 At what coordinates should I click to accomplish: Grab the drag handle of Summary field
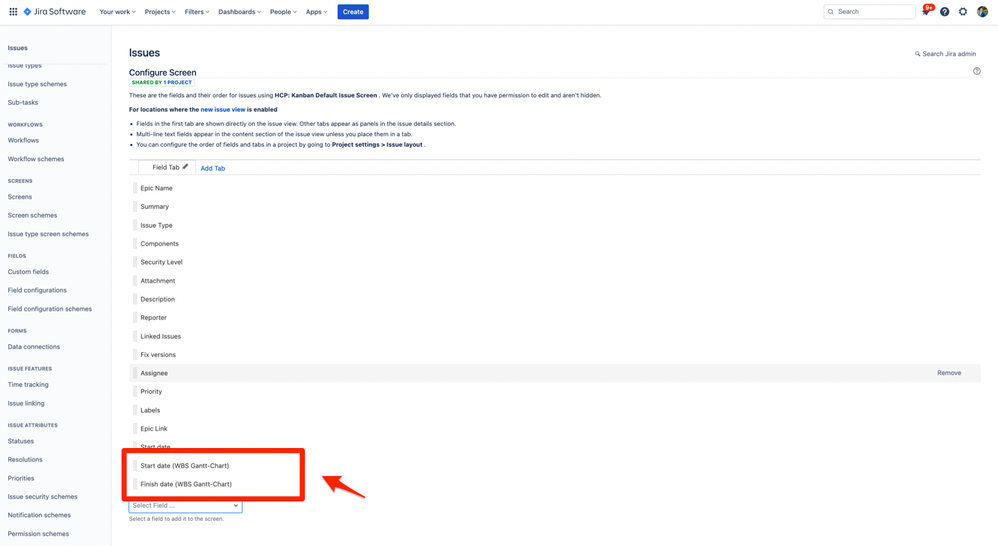tap(135, 206)
